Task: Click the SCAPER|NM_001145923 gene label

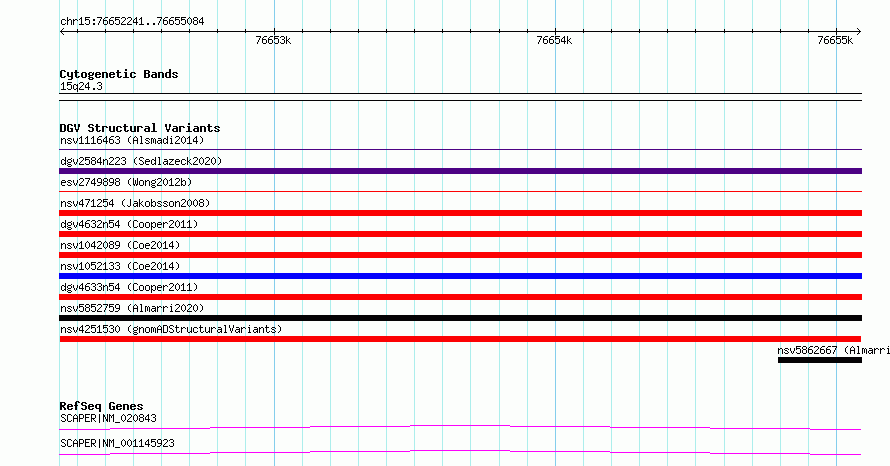Action: 117,443
